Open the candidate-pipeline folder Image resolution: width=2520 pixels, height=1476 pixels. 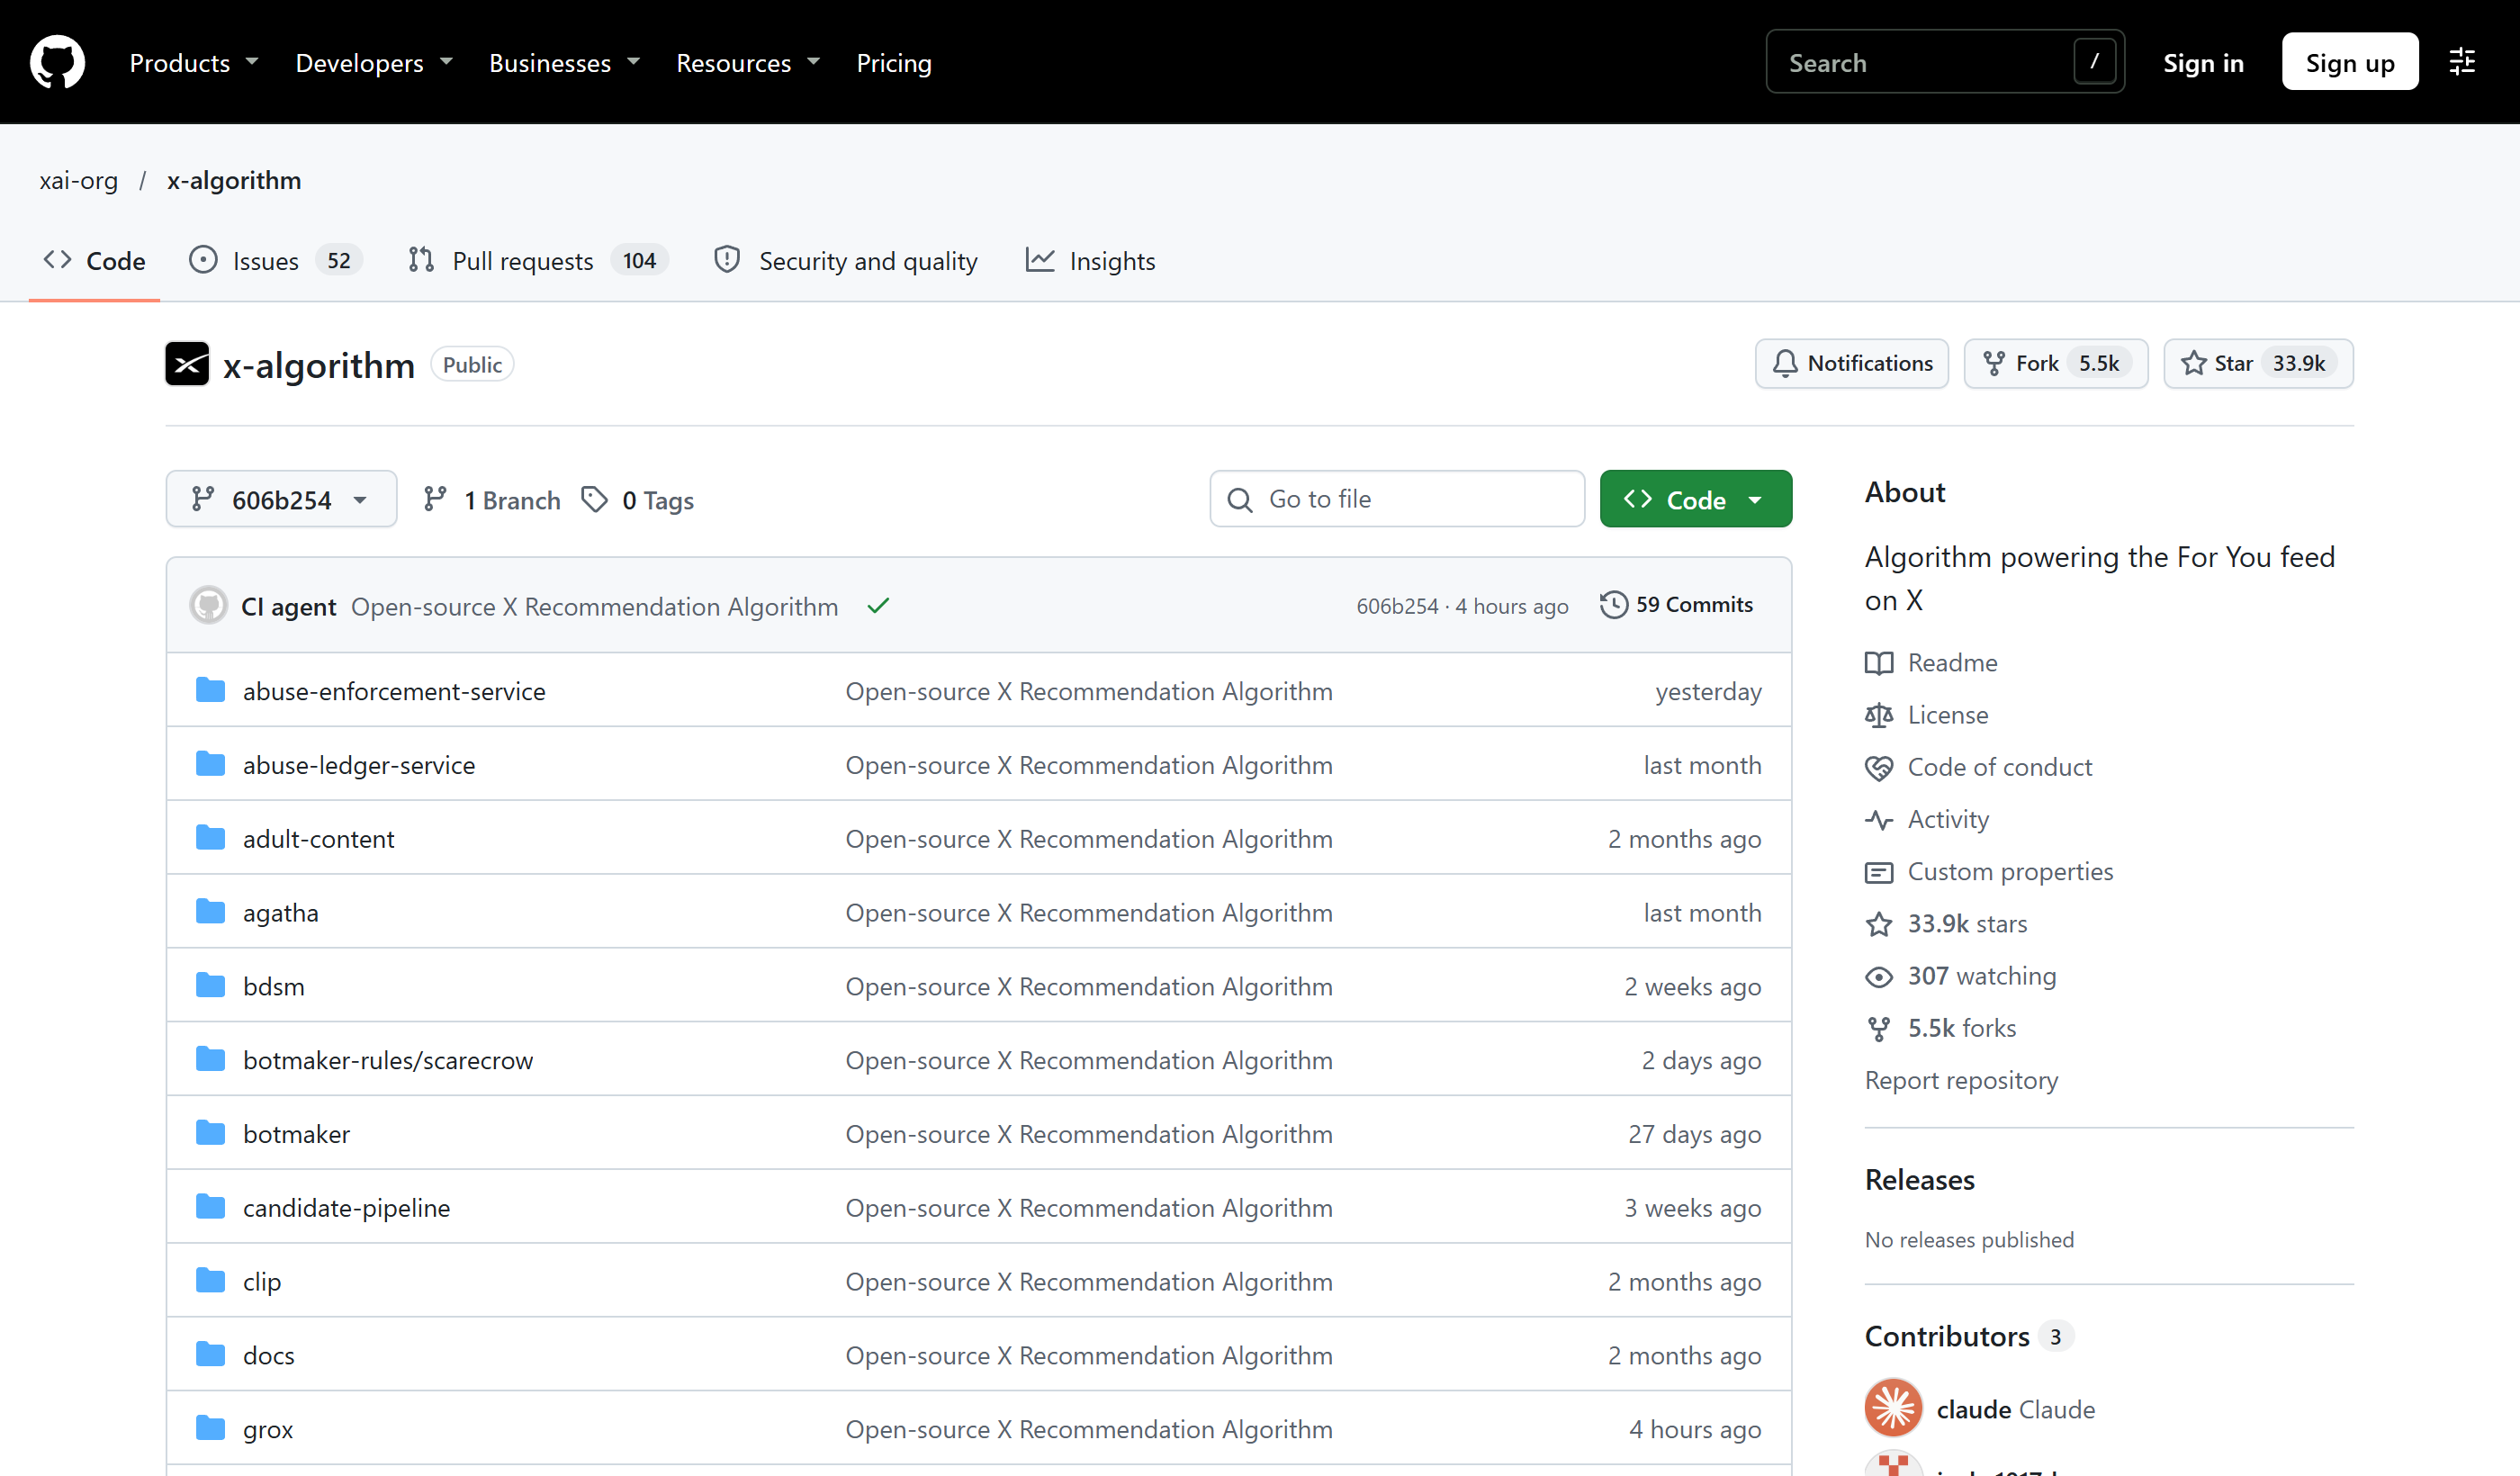tap(346, 1207)
